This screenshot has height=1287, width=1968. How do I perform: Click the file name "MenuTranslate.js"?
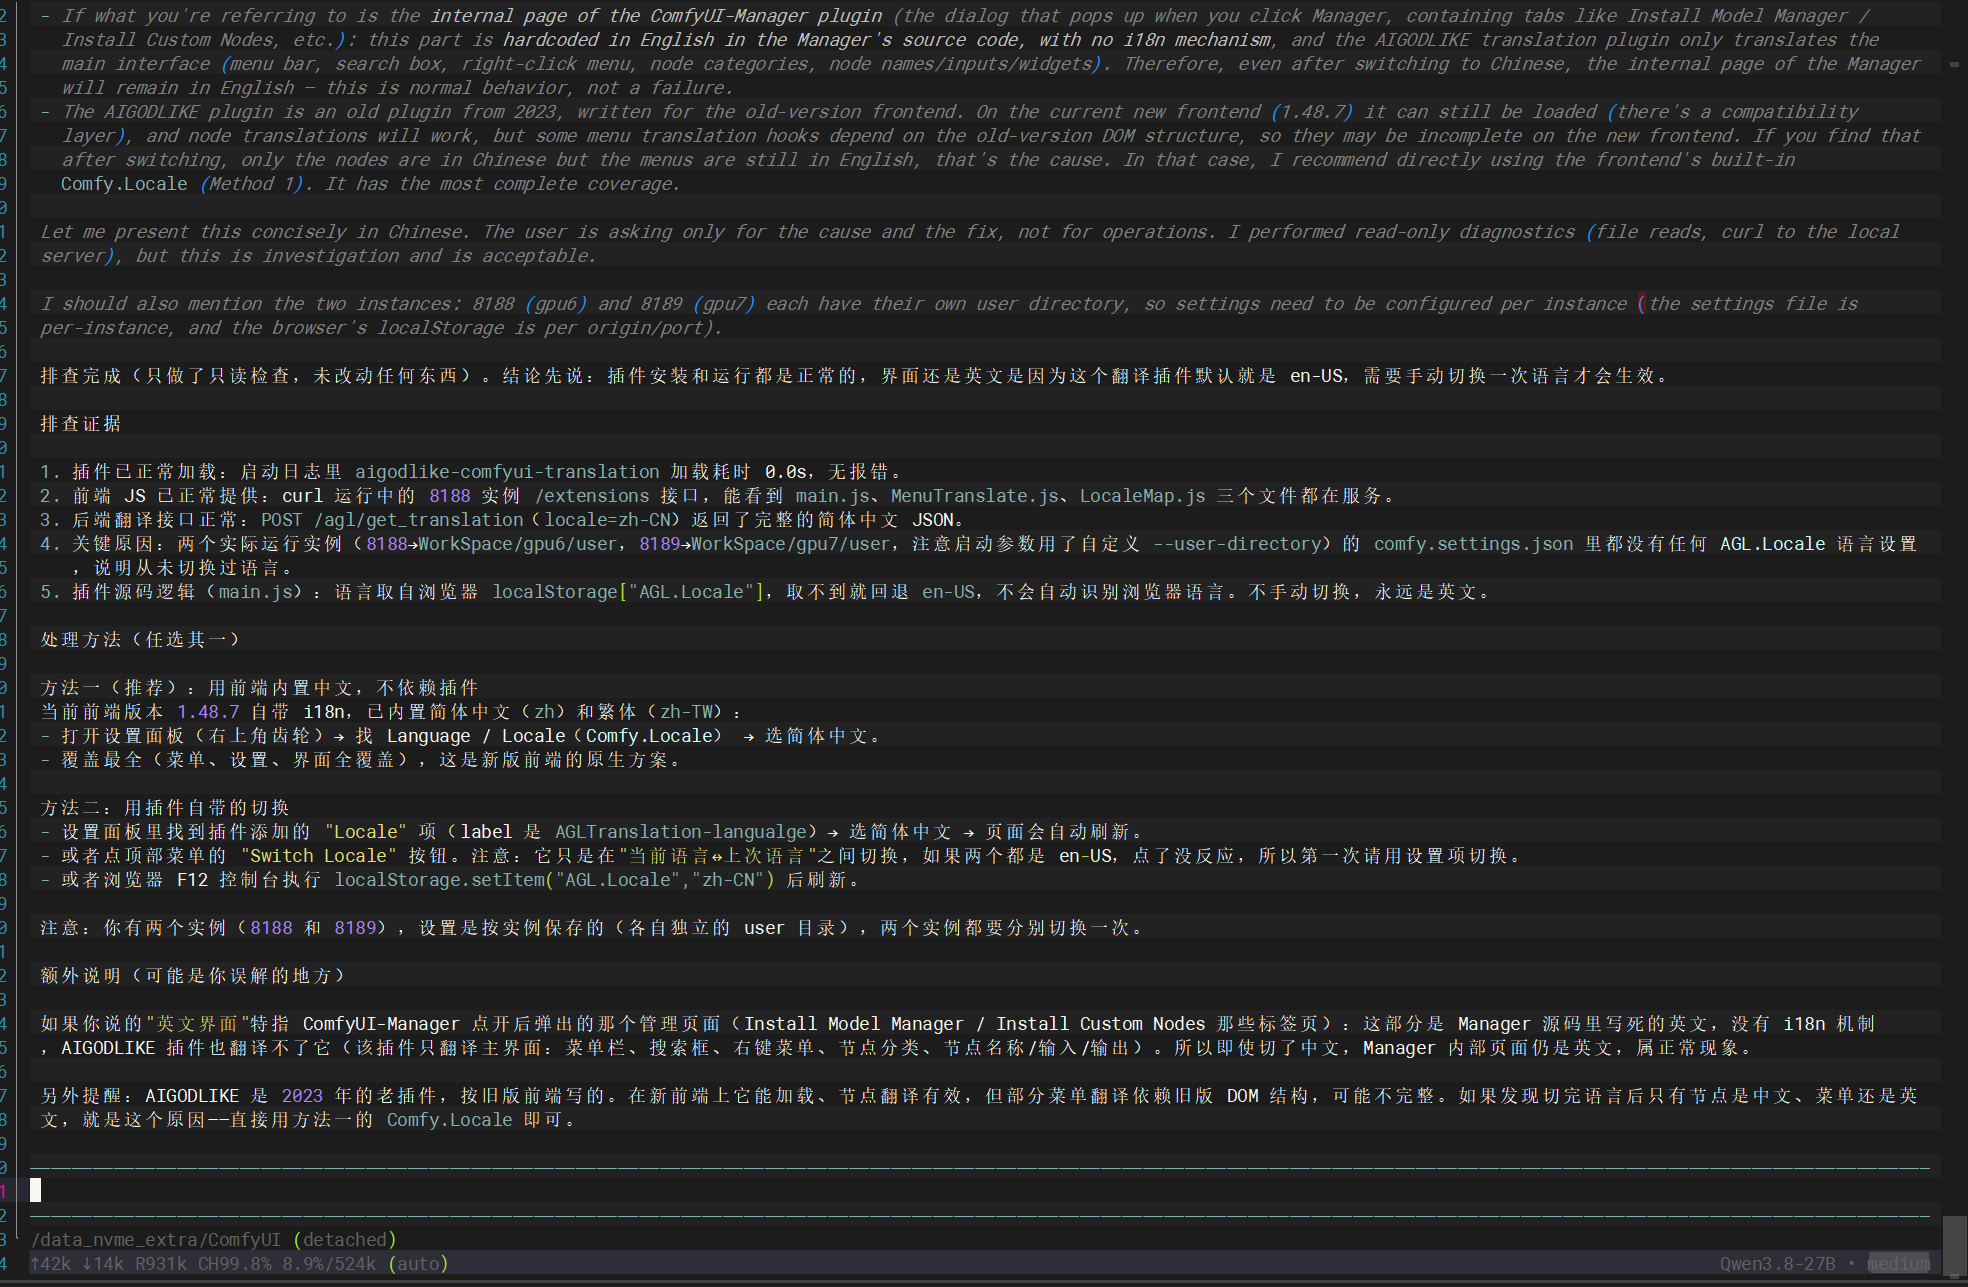(x=975, y=496)
